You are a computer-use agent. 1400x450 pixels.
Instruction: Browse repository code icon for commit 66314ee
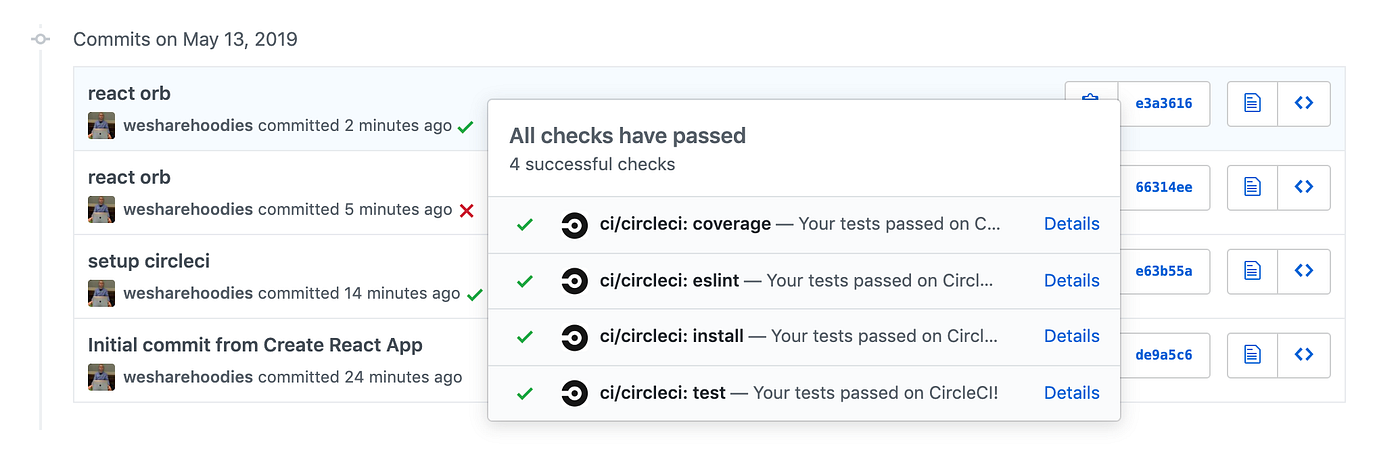pyautogui.click(x=1304, y=187)
